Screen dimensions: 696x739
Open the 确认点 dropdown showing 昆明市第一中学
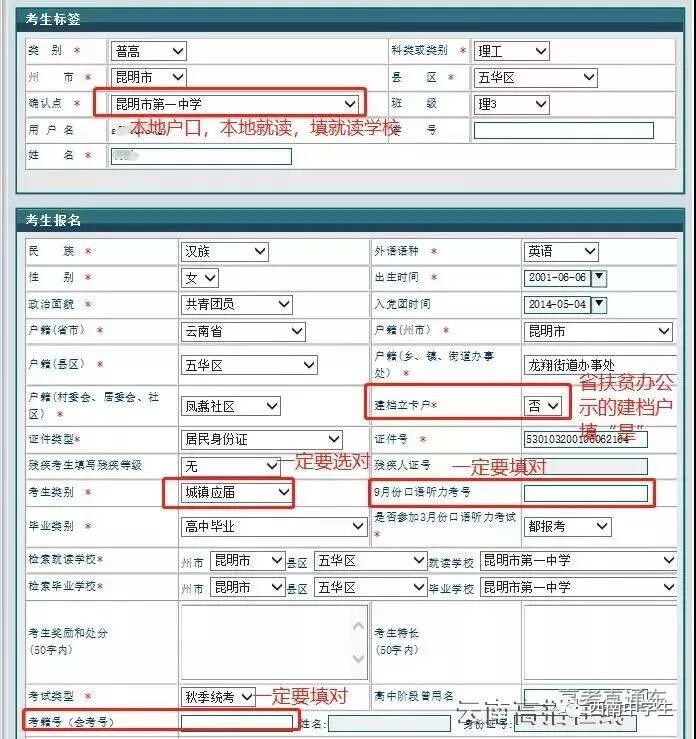coord(235,104)
